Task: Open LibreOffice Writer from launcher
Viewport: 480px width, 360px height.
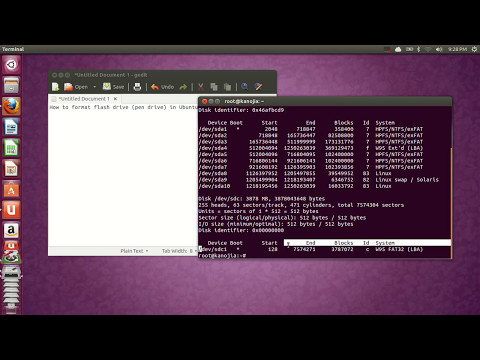Action: [x=11, y=127]
